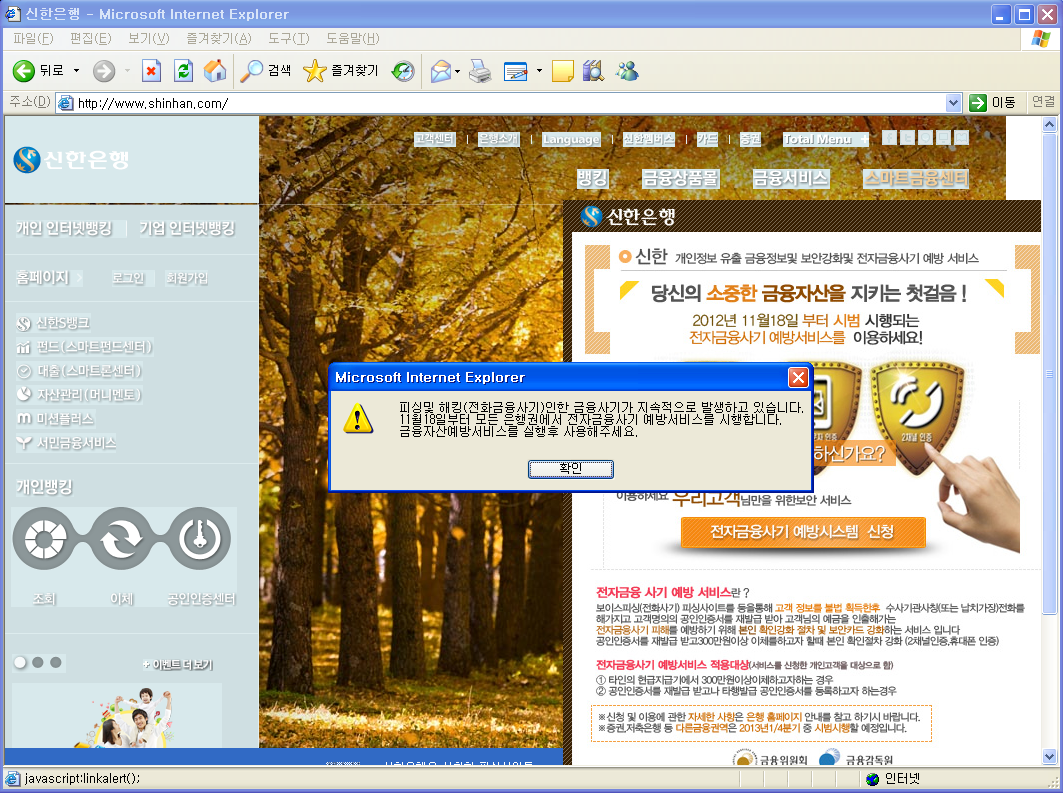1063x793 pixels.
Task: Click the 이체 round transfer icon
Action: 122,538
